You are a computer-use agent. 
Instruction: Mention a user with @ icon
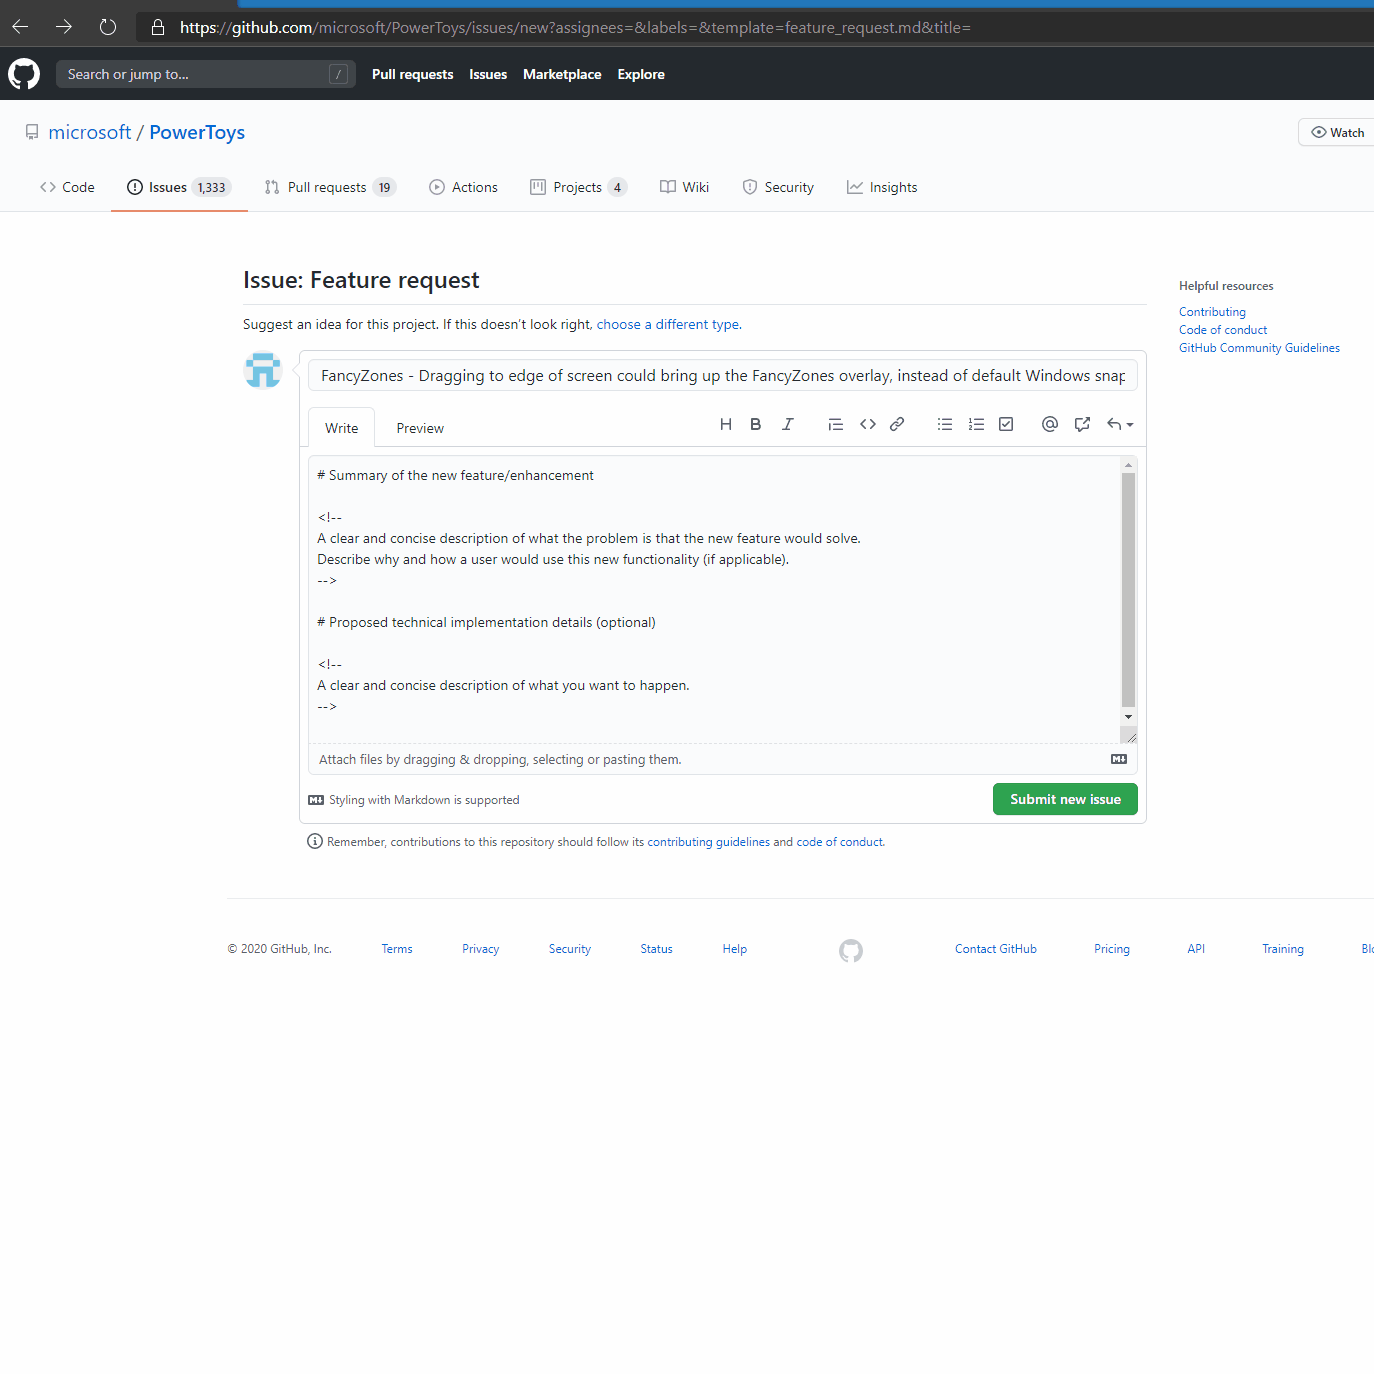(x=1050, y=424)
